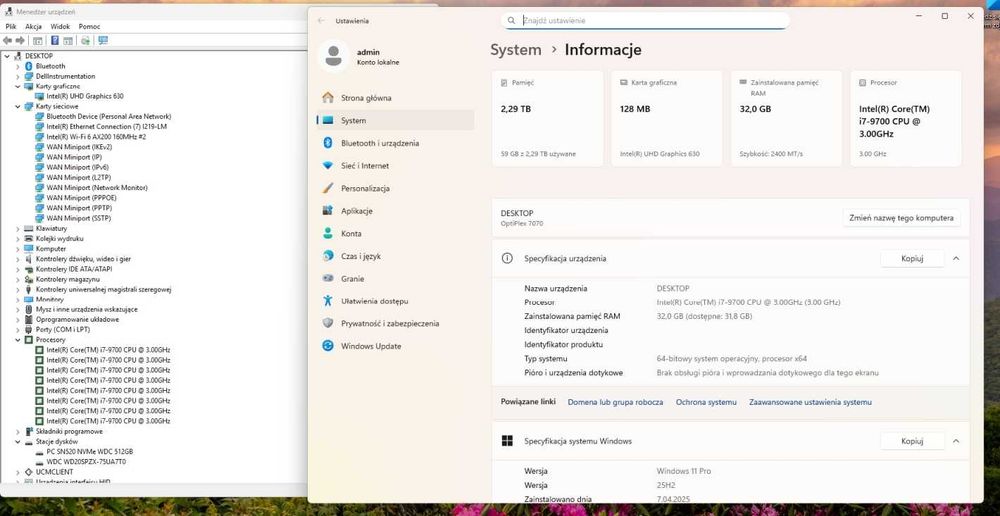Open the Domena lub grupa robocza link

click(x=615, y=402)
